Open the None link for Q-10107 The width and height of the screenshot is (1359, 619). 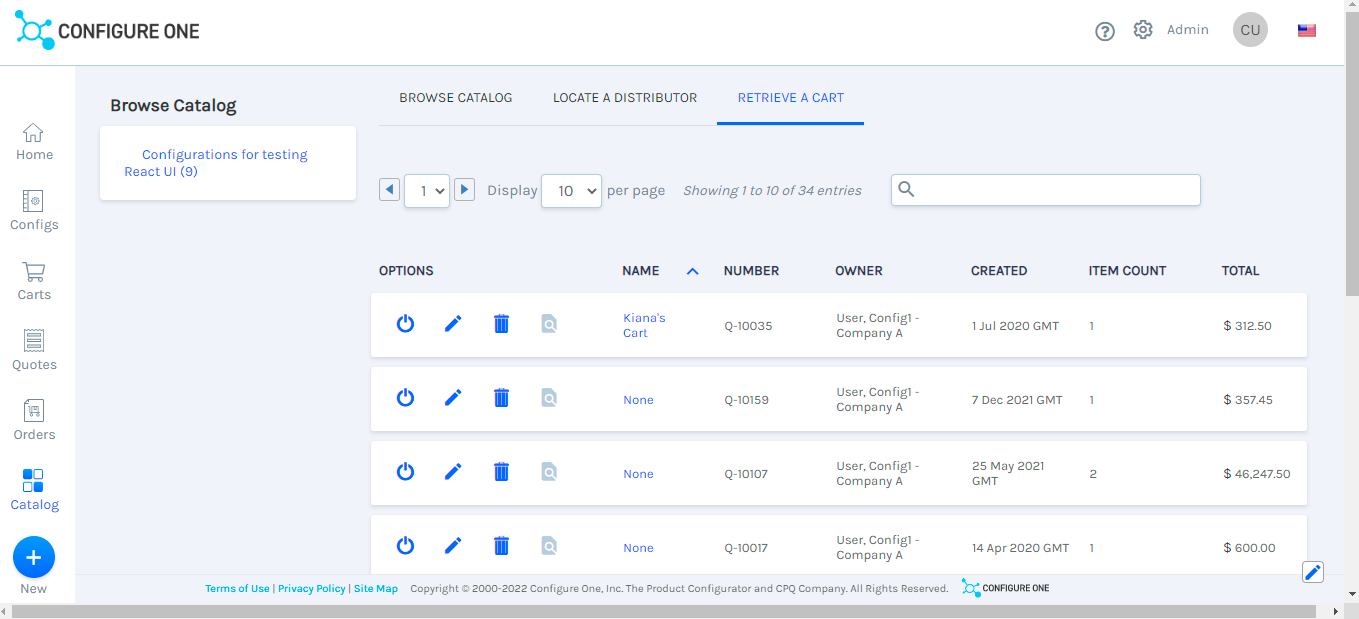(638, 474)
